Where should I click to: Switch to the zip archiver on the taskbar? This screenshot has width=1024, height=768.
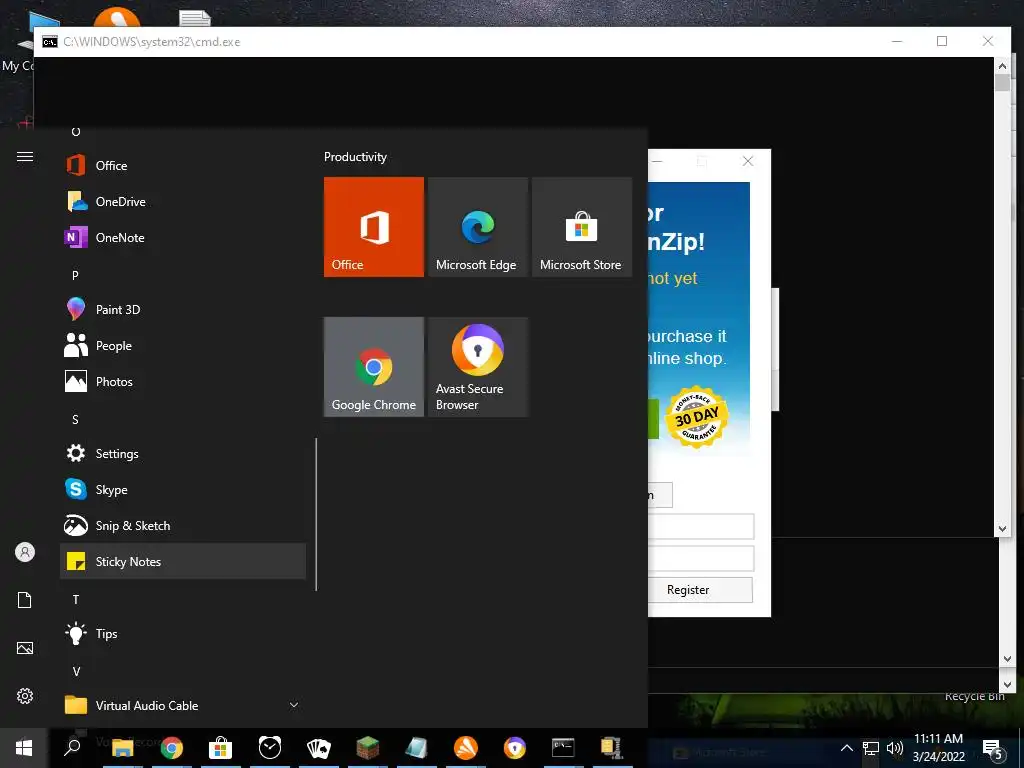point(612,748)
